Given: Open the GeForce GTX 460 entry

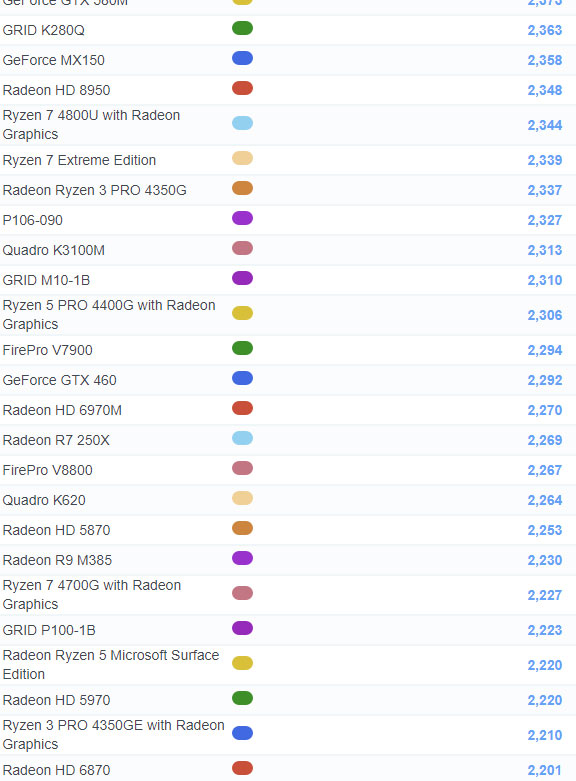Looking at the screenshot, I should click(59, 380).
